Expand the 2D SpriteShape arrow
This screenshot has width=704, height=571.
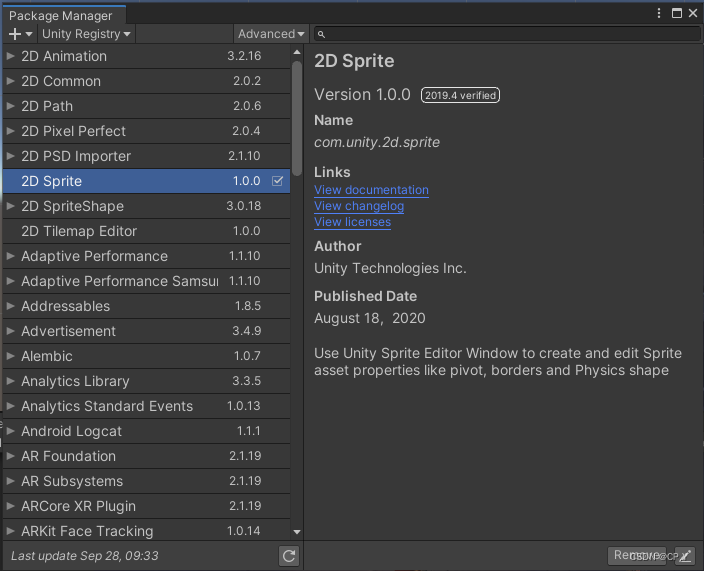10,206
